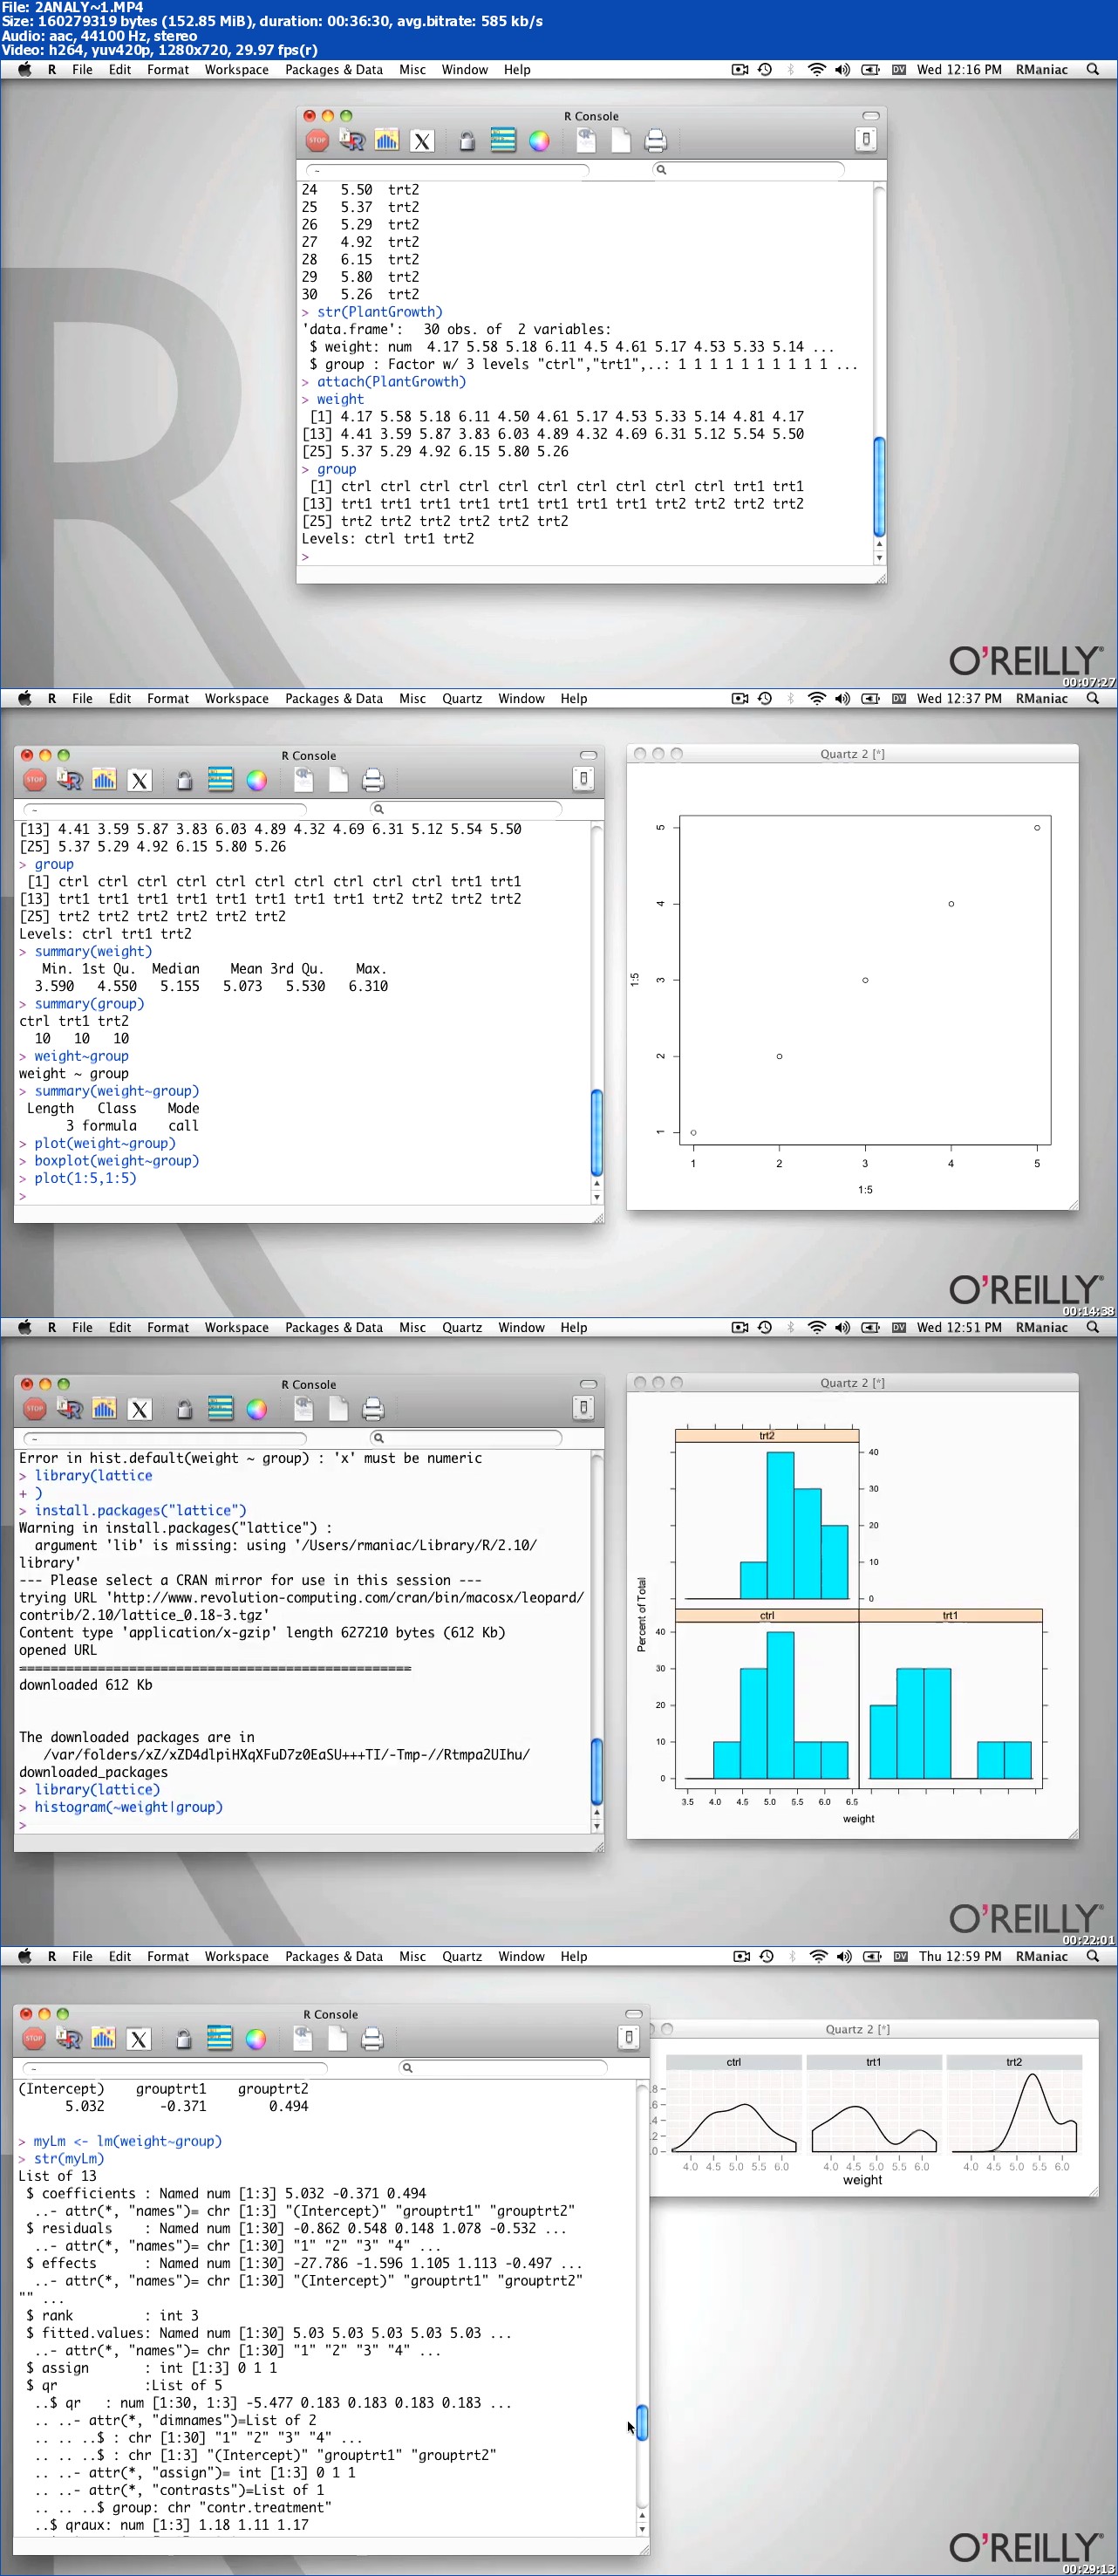Click the Stop icon in the Thu 12:59 PM console
This screenshot has width=1118, height=2576.
pos(34,2039)
